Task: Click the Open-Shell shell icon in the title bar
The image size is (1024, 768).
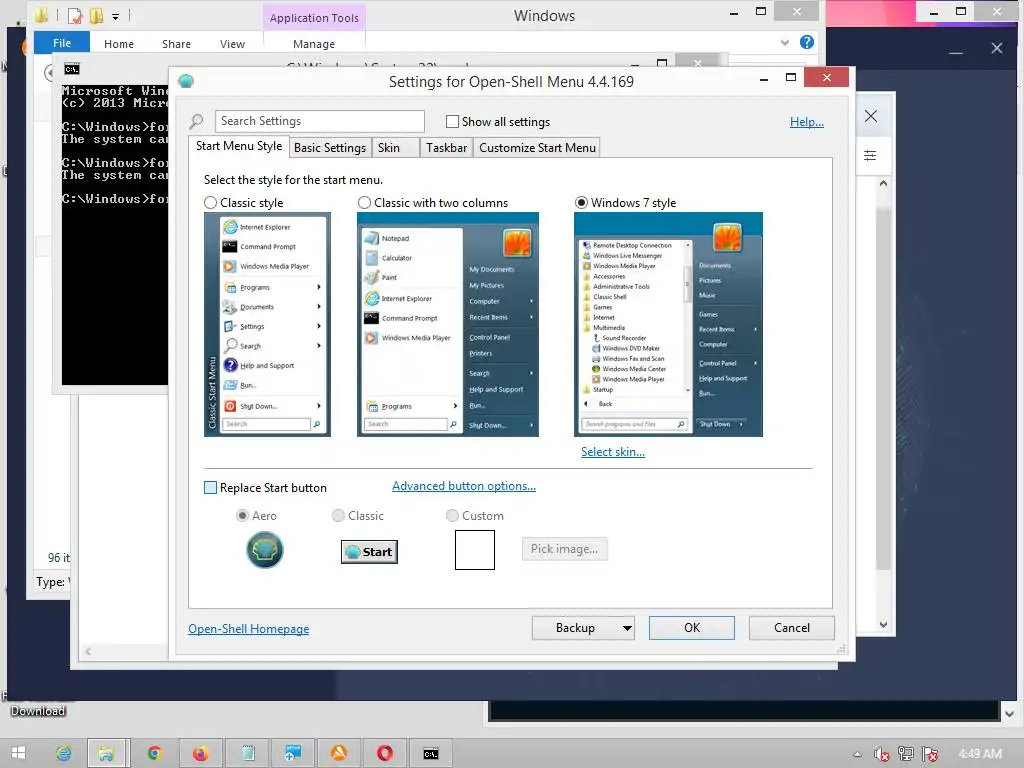Action: pyautogui.click(x=186, y=81)
